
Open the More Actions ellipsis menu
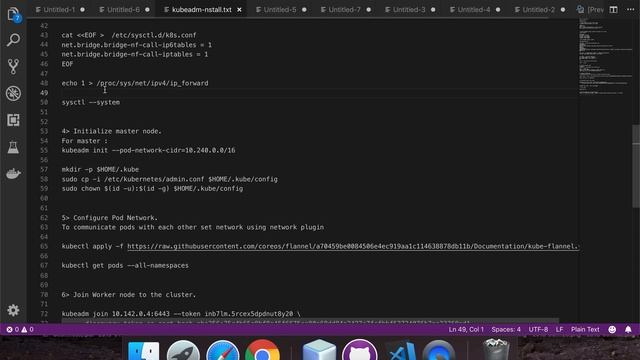coord(631,9)
